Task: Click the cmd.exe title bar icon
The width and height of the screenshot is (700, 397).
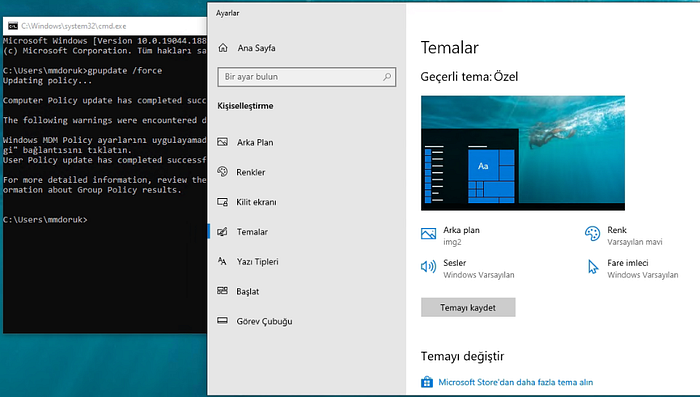Action: pos(13,26)
